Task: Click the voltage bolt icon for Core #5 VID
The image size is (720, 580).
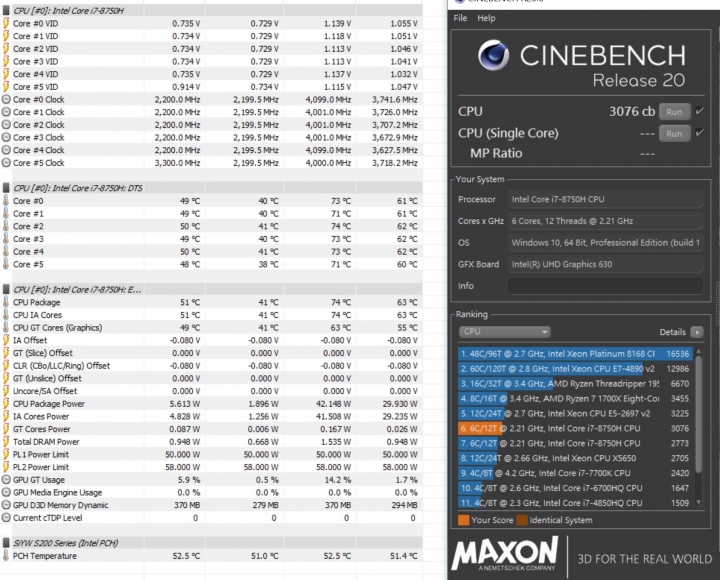Action: 6,87
